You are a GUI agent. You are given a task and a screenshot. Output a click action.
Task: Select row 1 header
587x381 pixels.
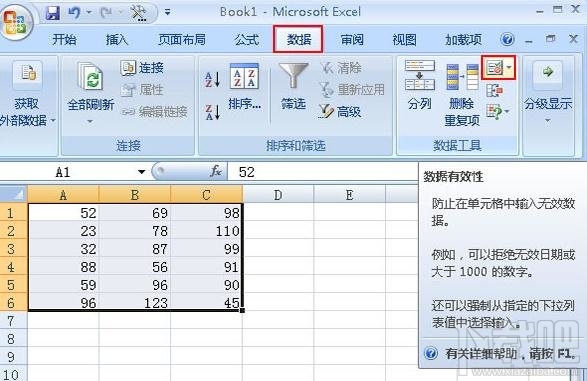[x=13, y=213]
